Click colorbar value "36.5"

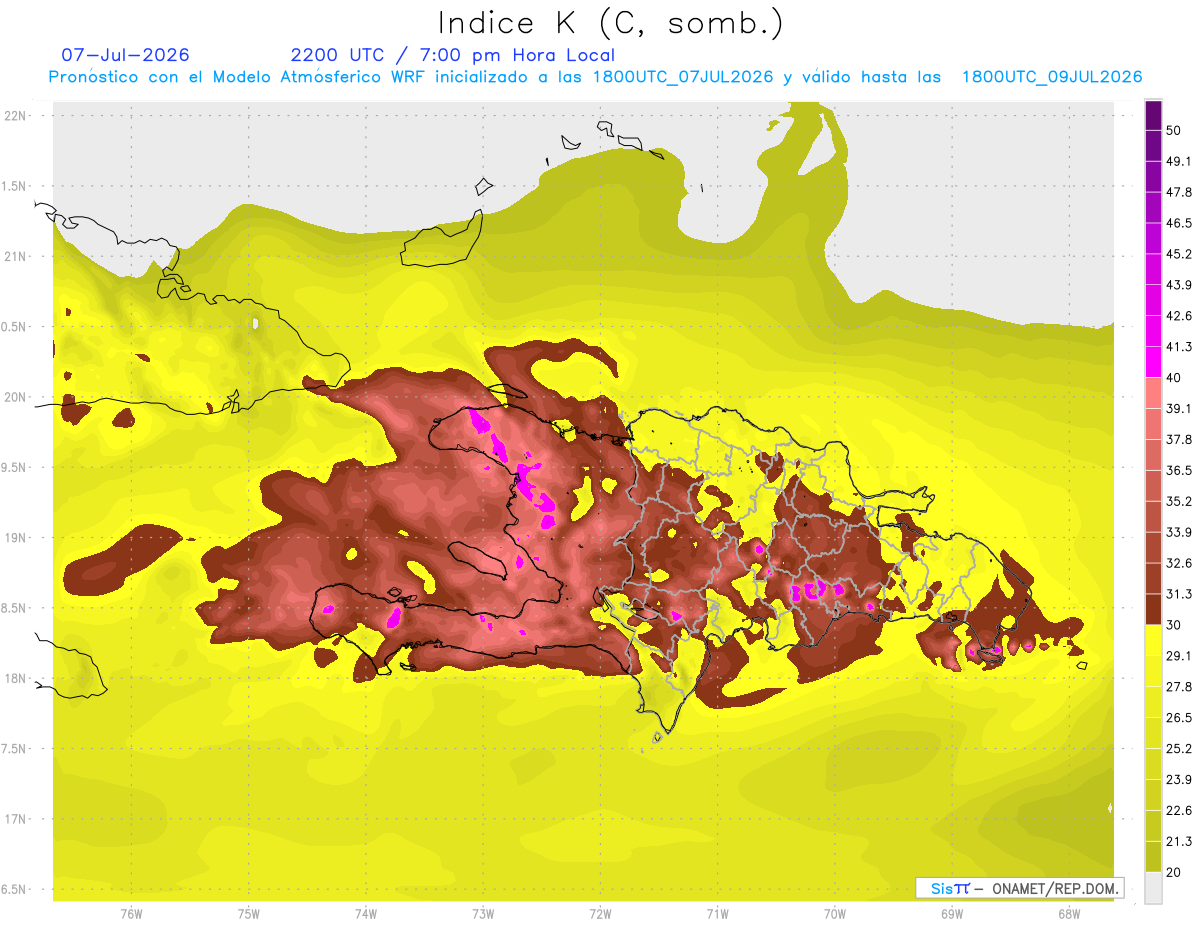1178,470
